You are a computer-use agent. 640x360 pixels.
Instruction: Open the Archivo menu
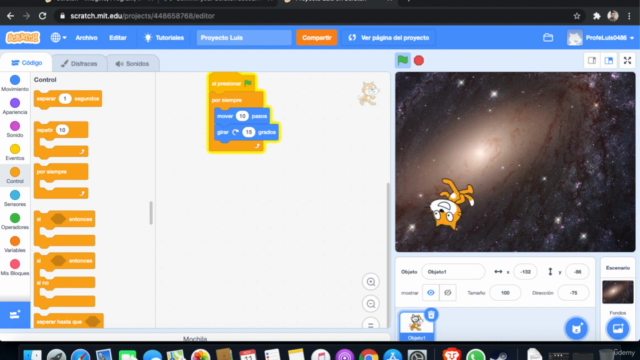(87, 38)
